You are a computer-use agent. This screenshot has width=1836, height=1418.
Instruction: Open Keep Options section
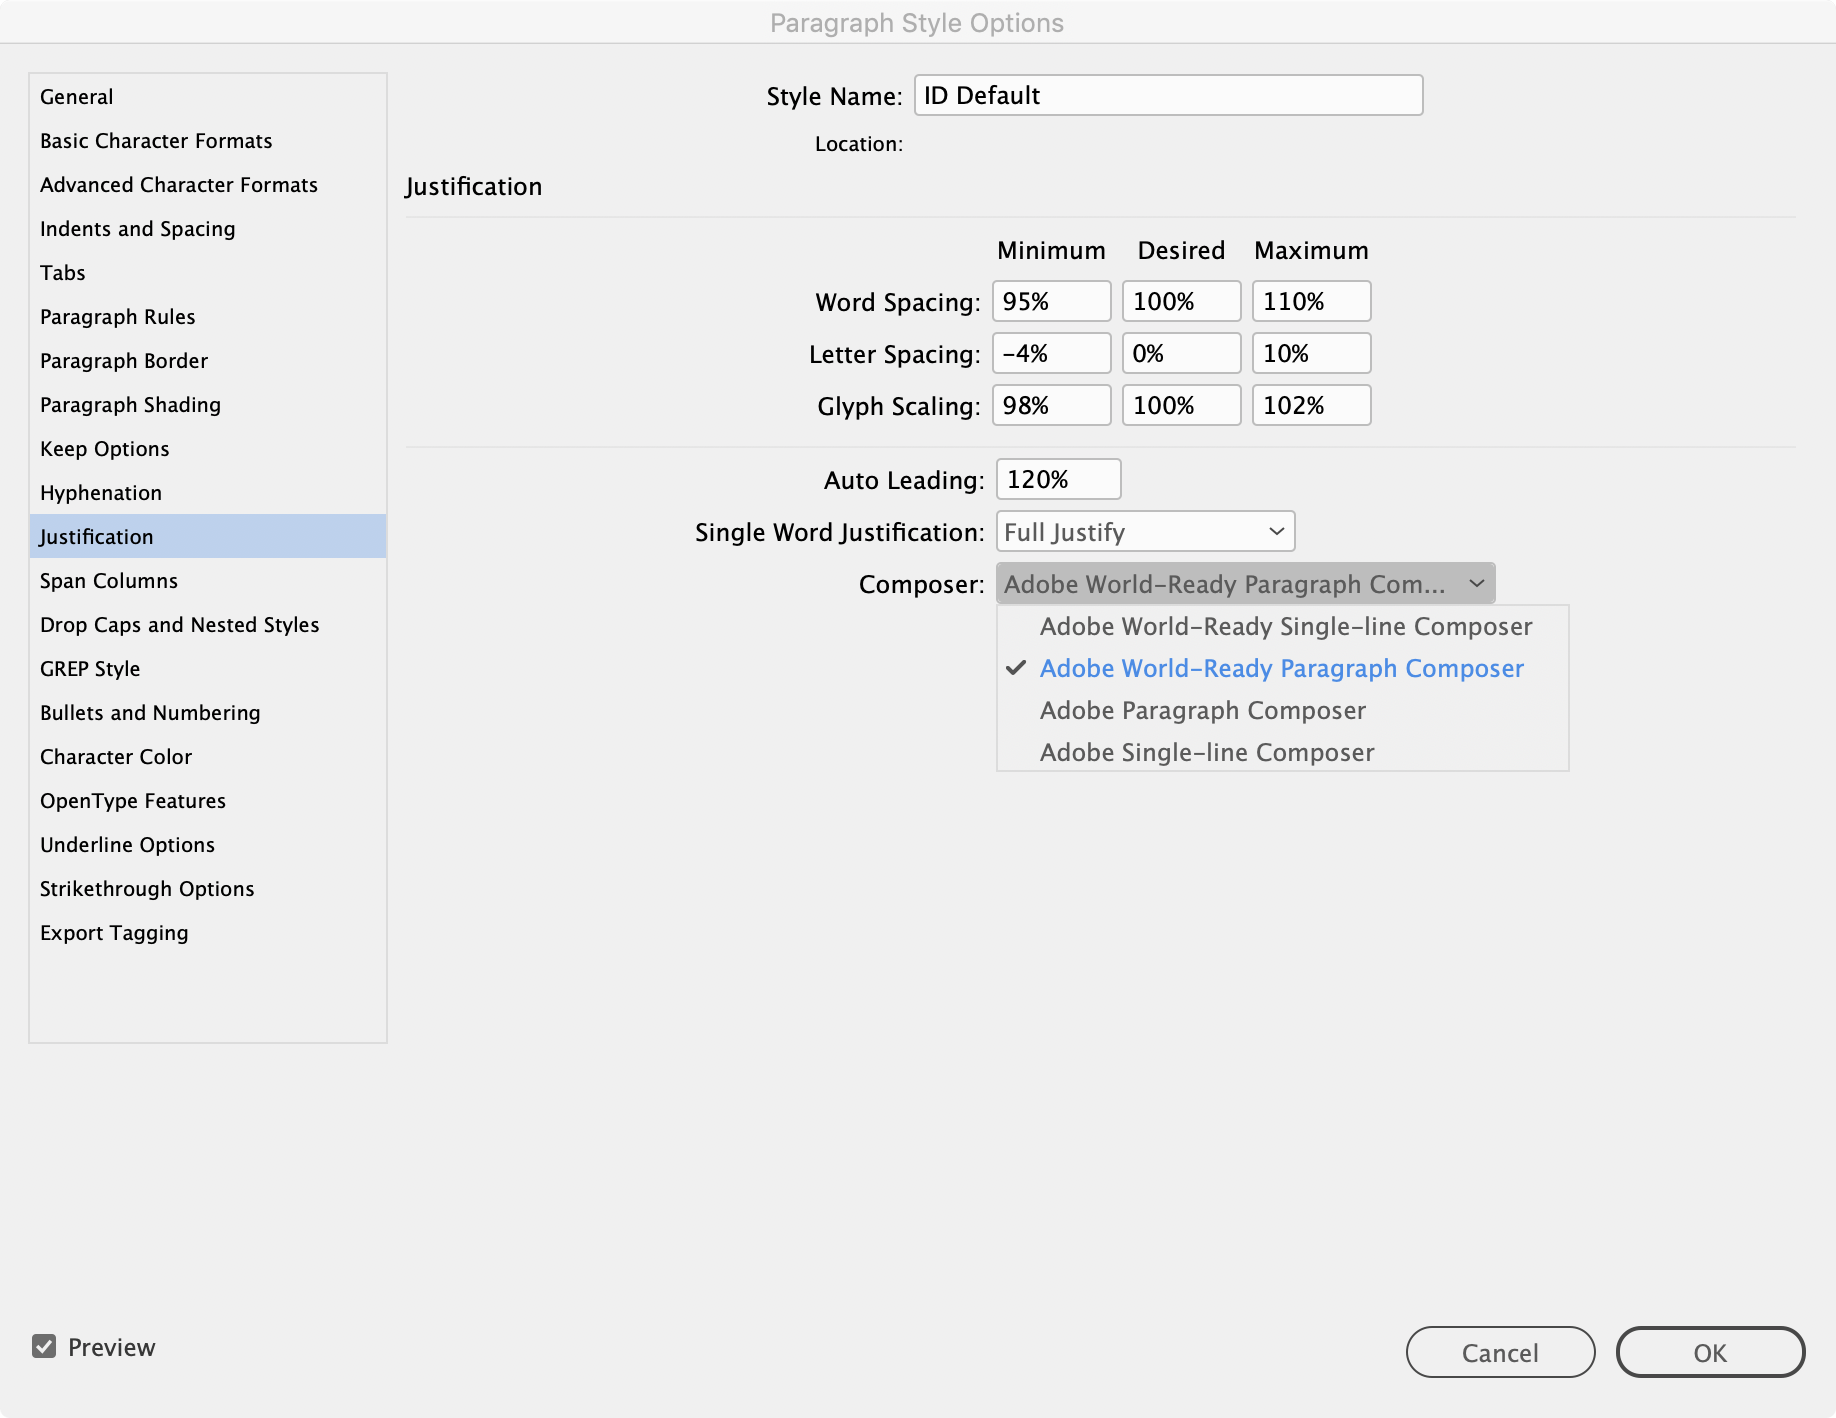point(104,448)
